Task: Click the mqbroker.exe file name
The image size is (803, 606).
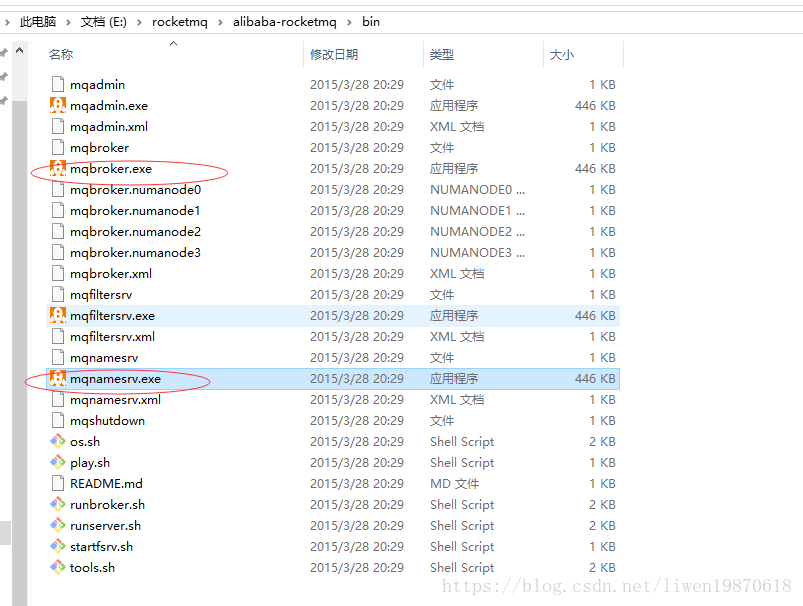Action: point(111,169)
